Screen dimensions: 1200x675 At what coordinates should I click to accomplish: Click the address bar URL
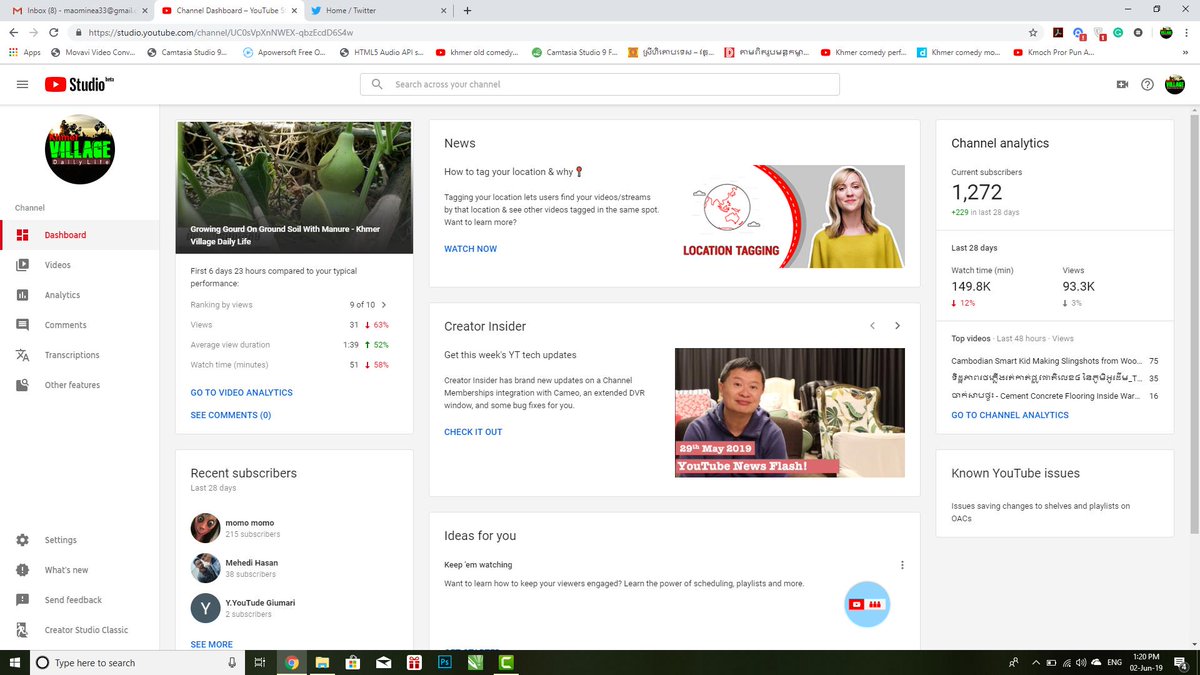coord(221,32)
